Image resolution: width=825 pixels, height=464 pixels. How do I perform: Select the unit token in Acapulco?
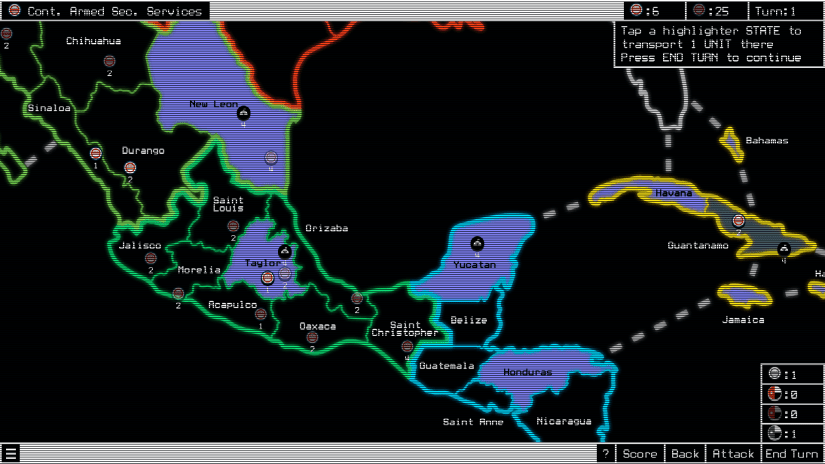pyautogui.click(x=260, y=314)
